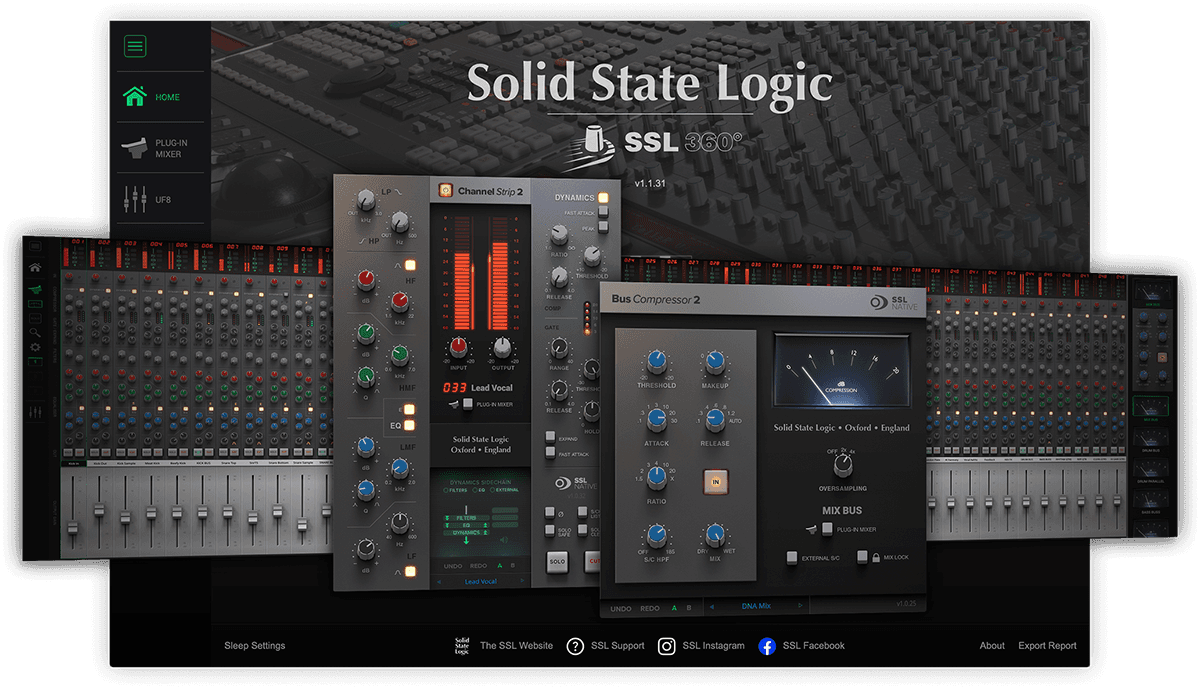Open the Lead Vocal preset selector
Image resolution: width=1200 pixels, height=688 pixels.
point(480,581)
